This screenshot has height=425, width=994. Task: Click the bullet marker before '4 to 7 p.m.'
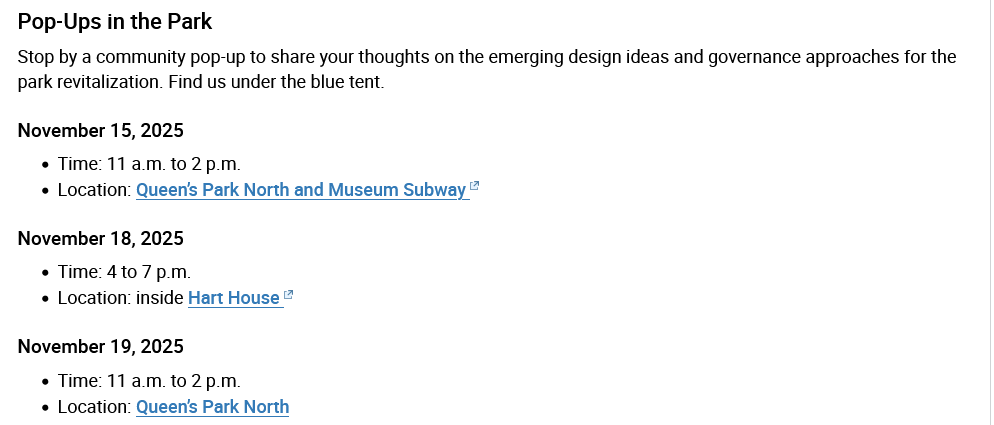pyautogui.click(x=45, y=272)
